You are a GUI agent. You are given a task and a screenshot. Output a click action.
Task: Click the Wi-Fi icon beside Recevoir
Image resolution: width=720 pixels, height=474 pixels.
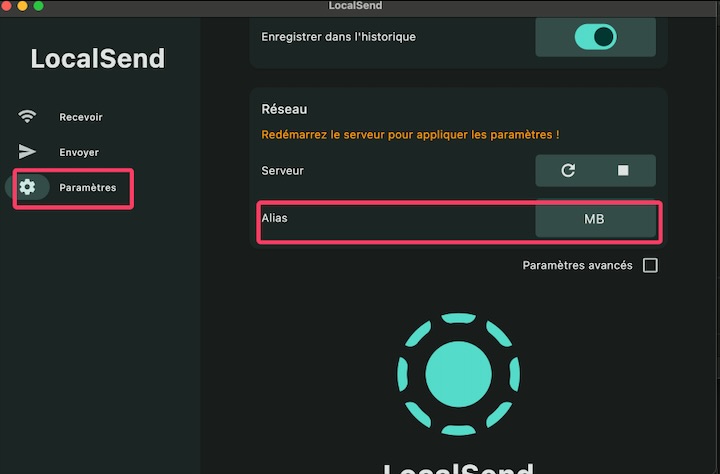click(x=27, y=117)
